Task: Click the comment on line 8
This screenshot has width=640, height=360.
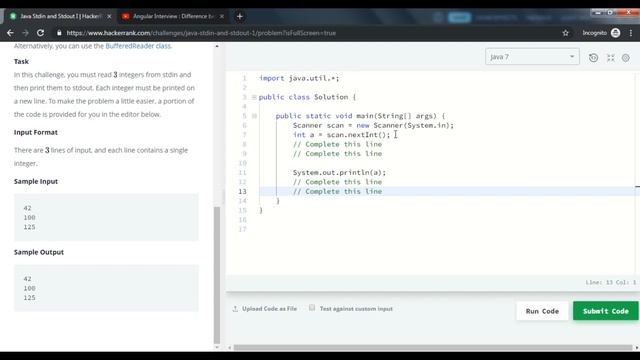Action: coord(337,144)
